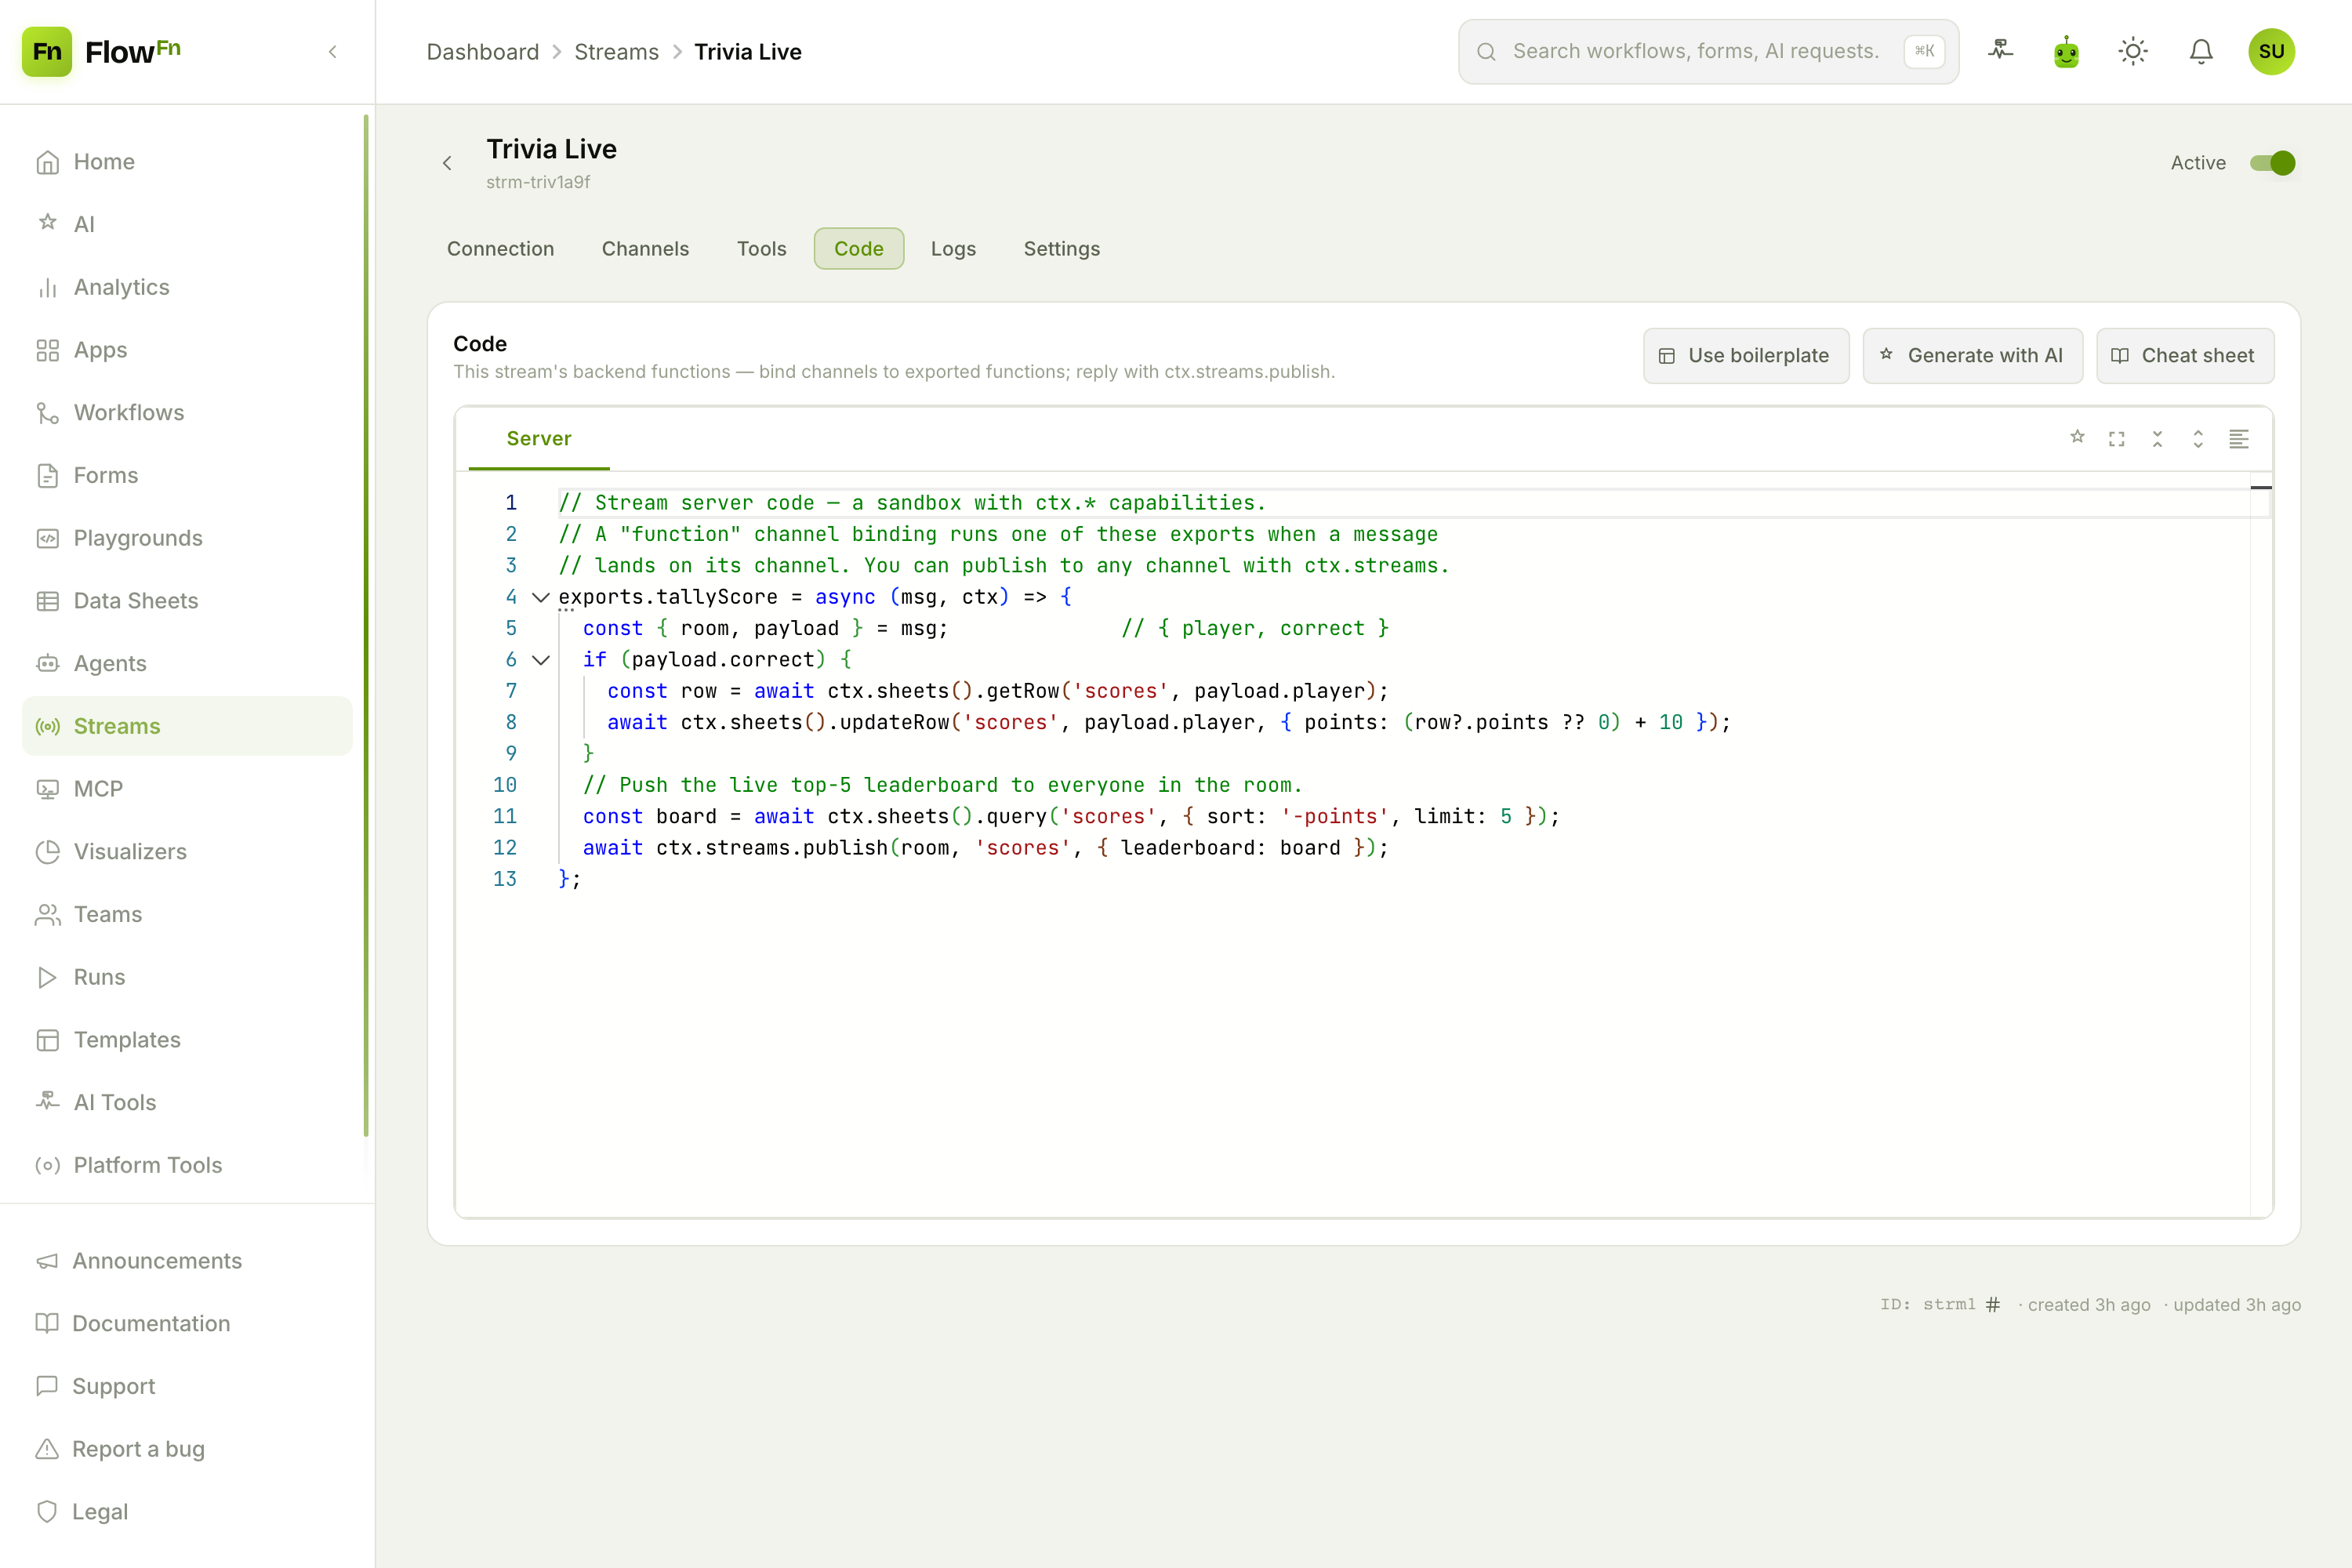Screen dimensions: 2352x1568
Task: Open AI Tools in sidebar
Action: tap(187, 1102)
